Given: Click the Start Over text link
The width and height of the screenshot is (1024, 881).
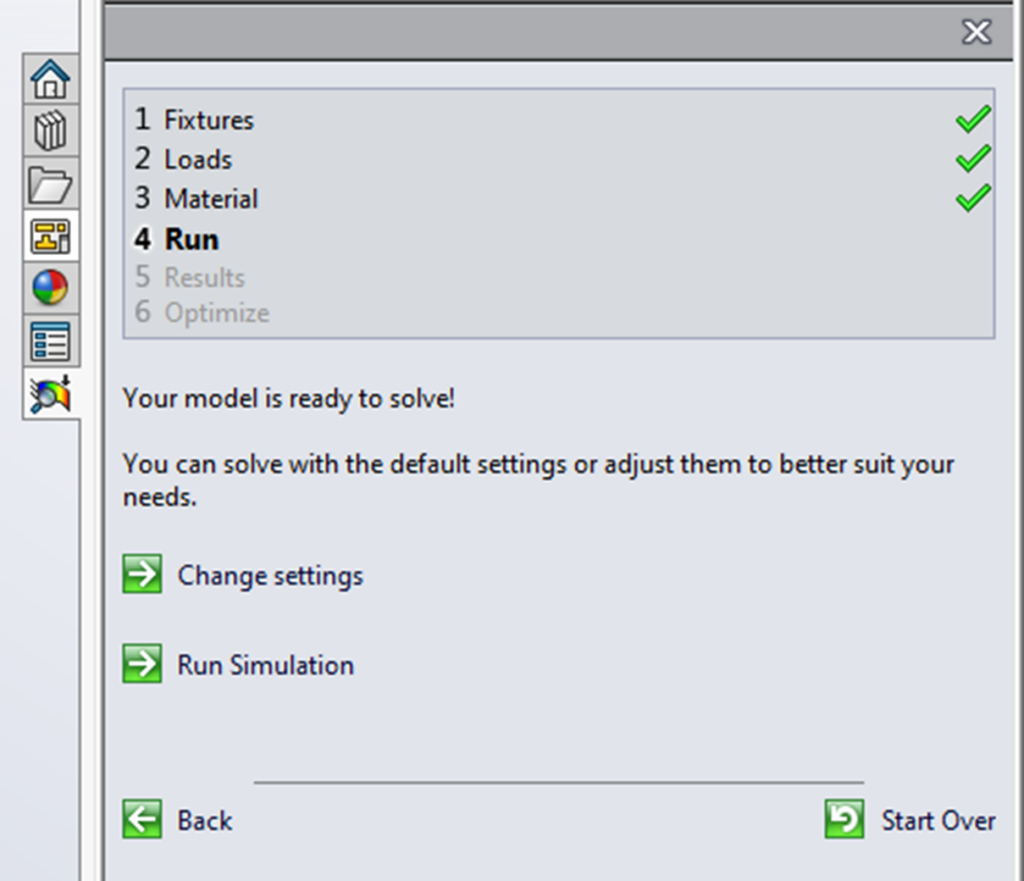Looking at the screenshot, I should click(x=938, y=821).
